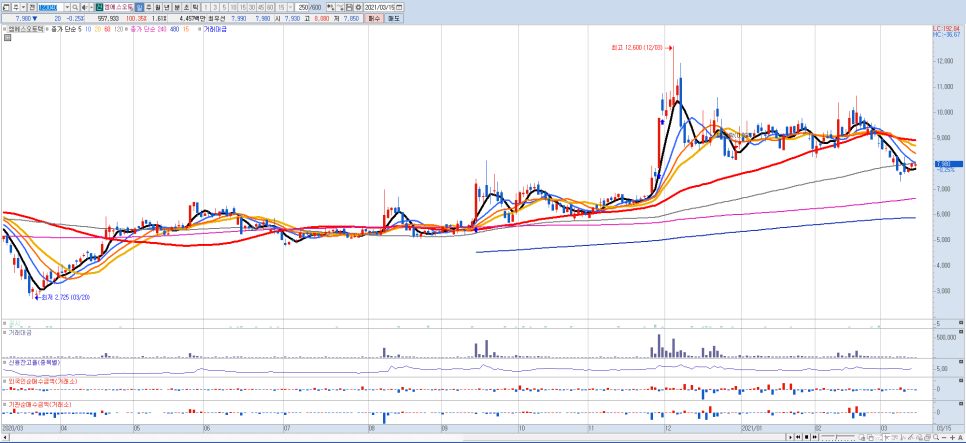Screen dimensions: 966x443
Task: Toggle the 거래대금 volume panel marker
Action: (4, 332)
